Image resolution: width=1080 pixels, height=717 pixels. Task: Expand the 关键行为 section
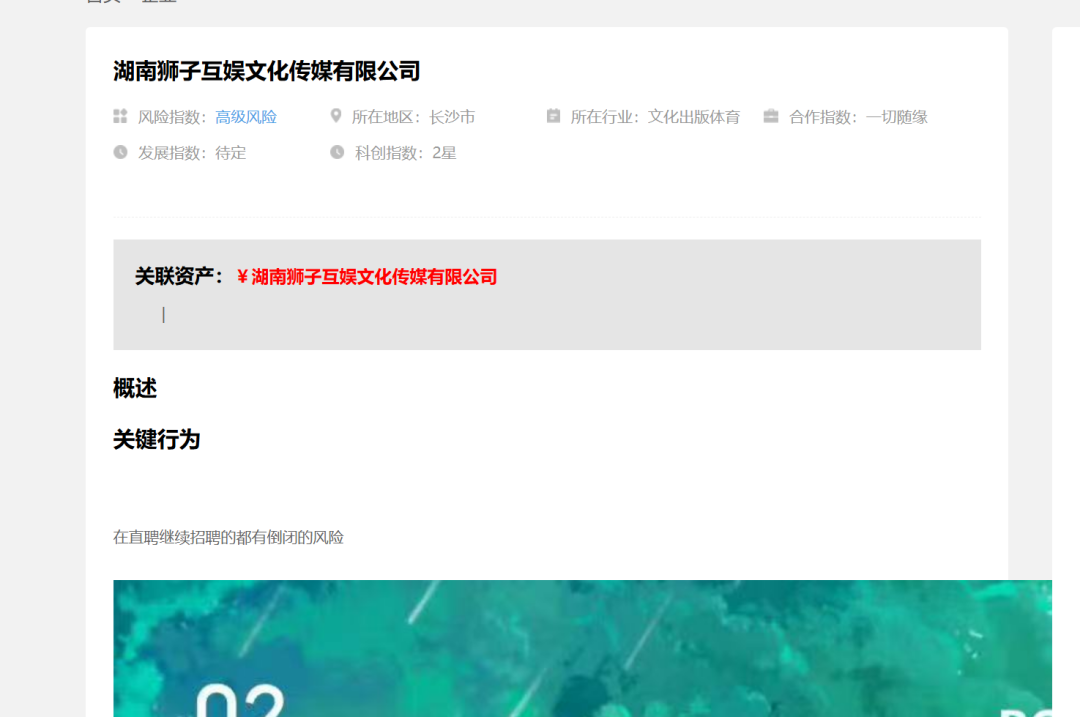(156, 440)
